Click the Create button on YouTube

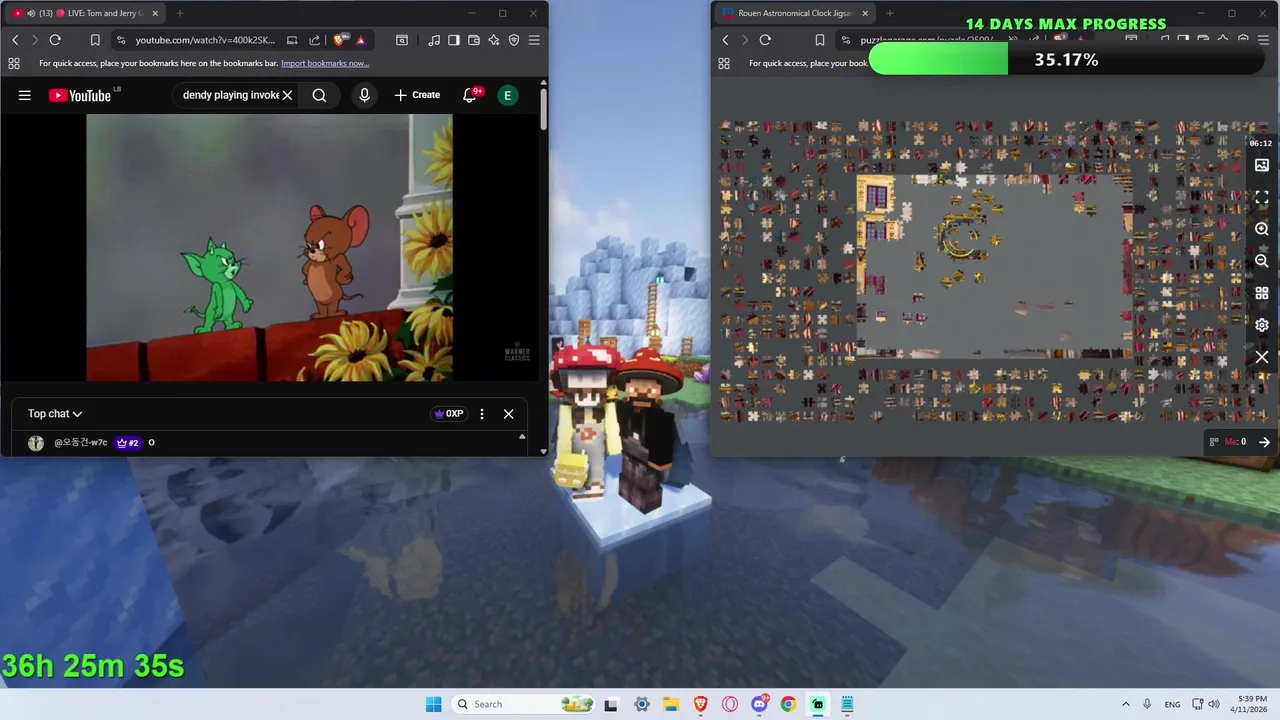coord(417,95)
